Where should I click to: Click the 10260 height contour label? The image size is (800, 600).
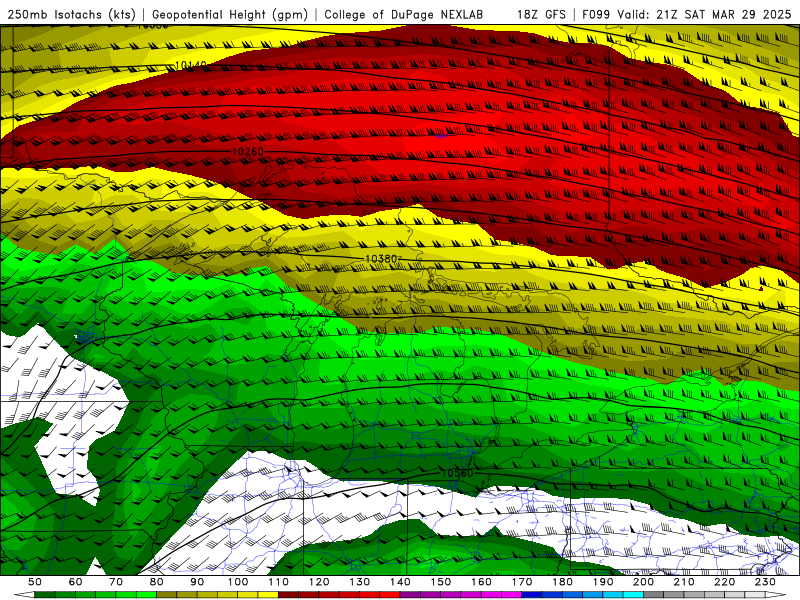(247, 152)
